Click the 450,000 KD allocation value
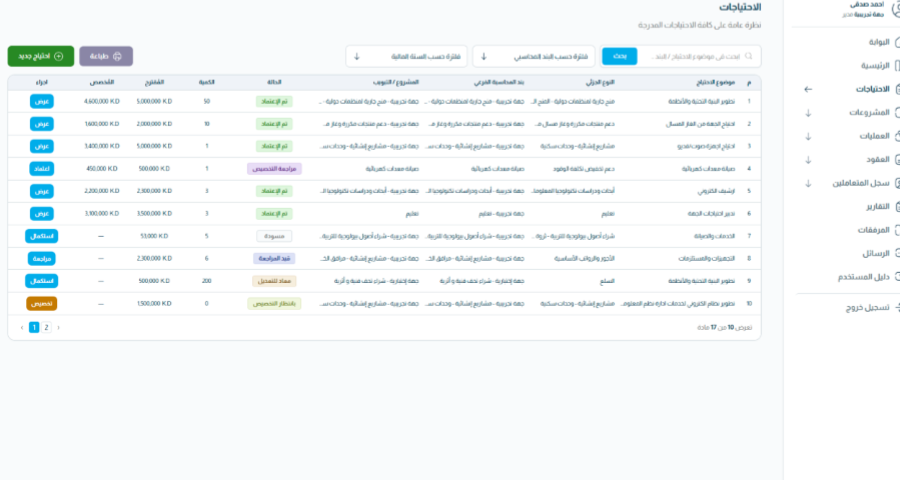The image size is (900, 480). 102,169
